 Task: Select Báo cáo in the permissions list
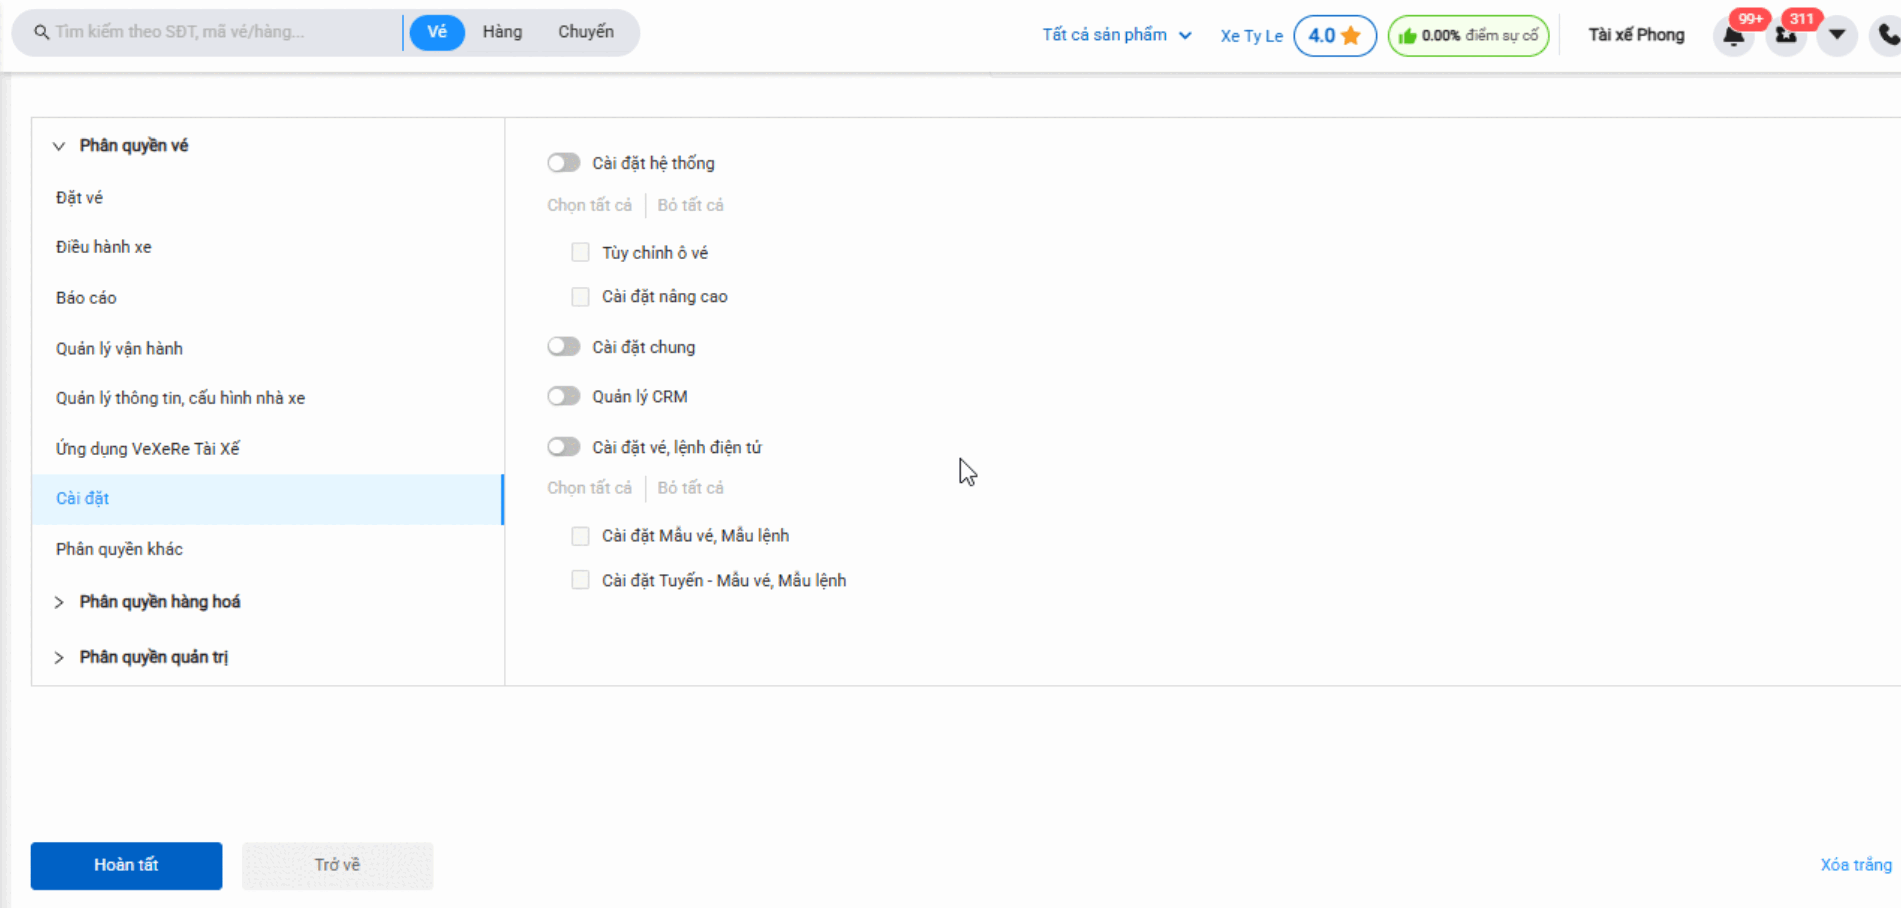click(86, 298)
